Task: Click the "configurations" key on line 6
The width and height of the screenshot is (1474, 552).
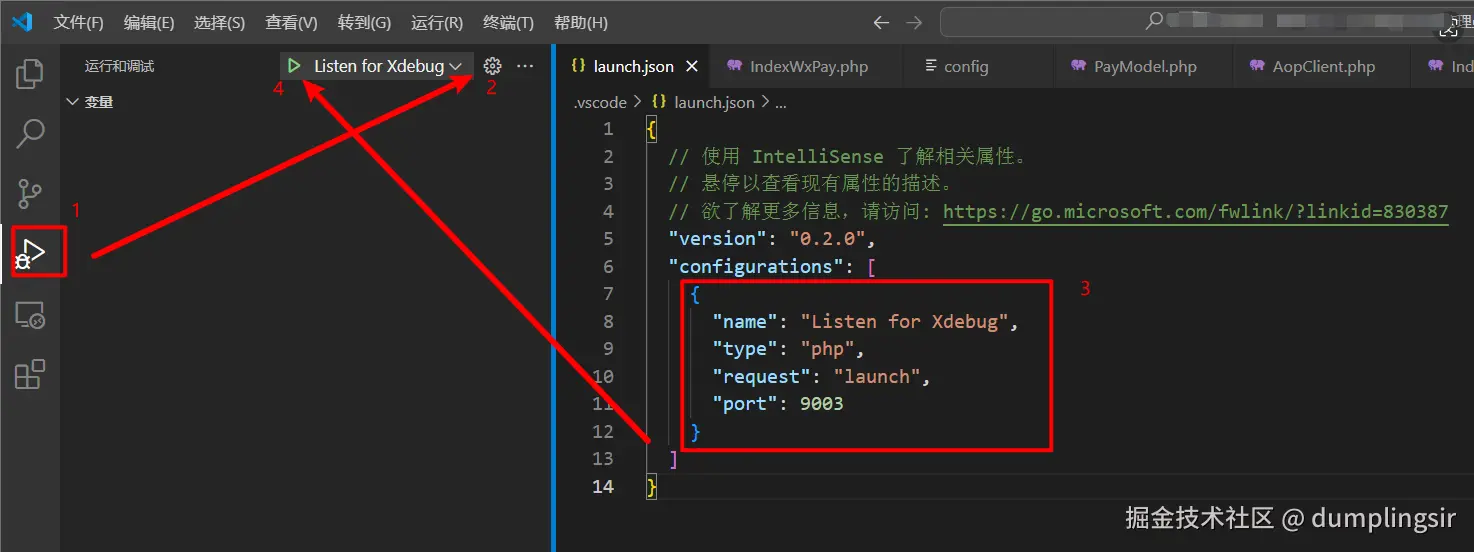Action: coord(757,266)
